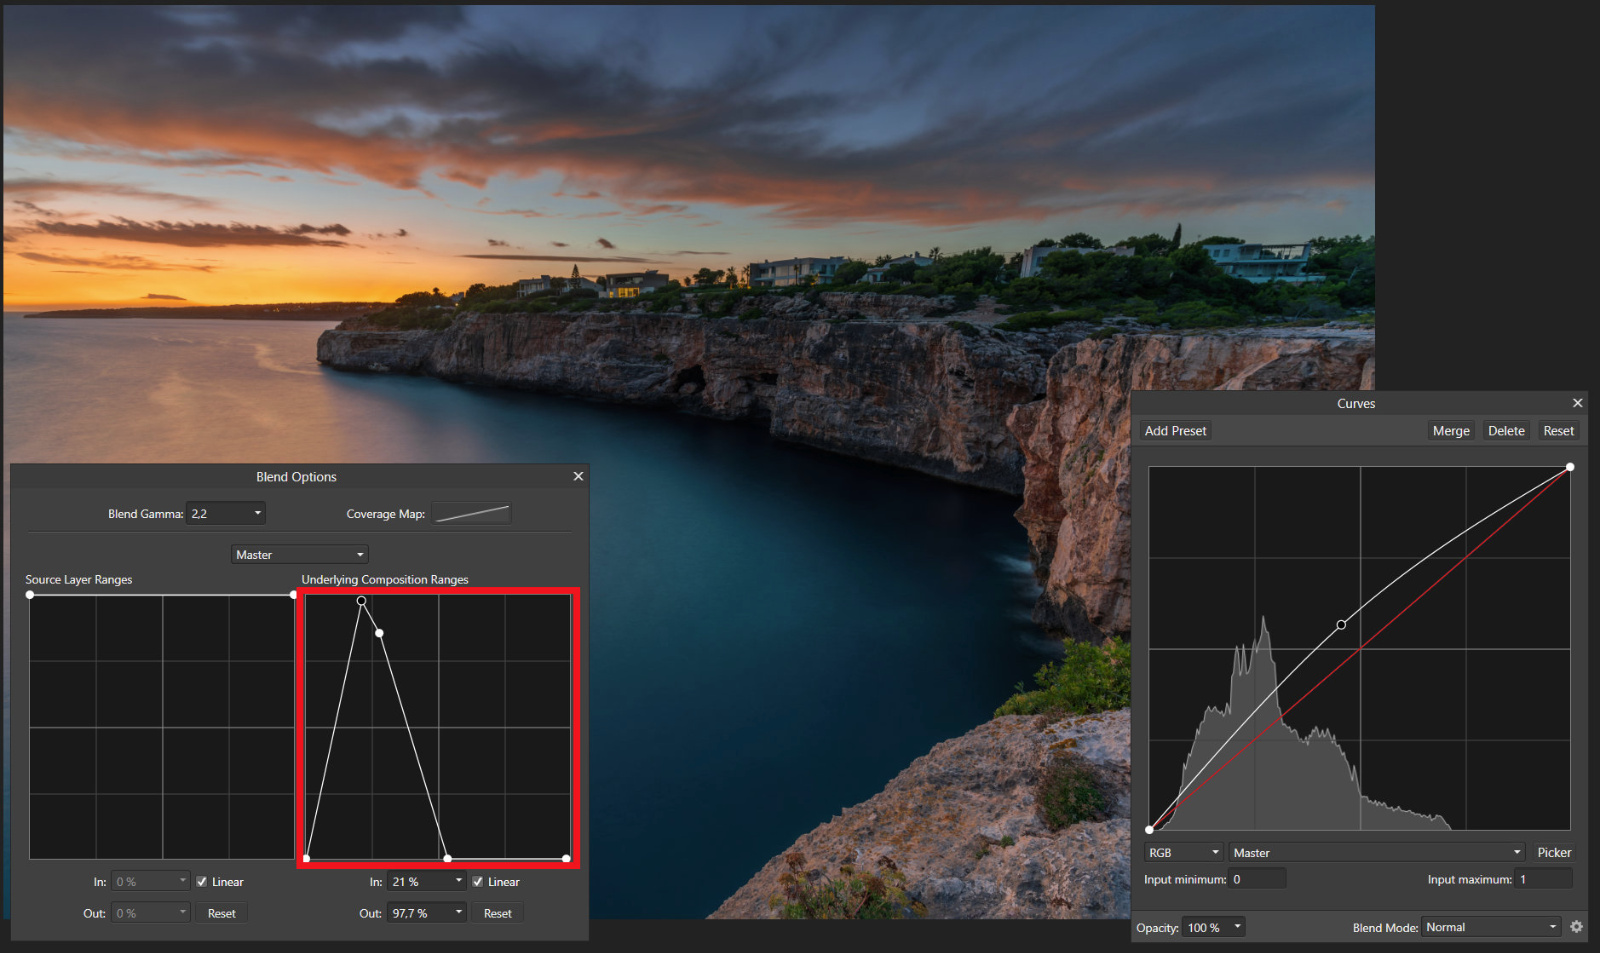Open the Blend Mode Normal dropdown

coord(1491,927)
